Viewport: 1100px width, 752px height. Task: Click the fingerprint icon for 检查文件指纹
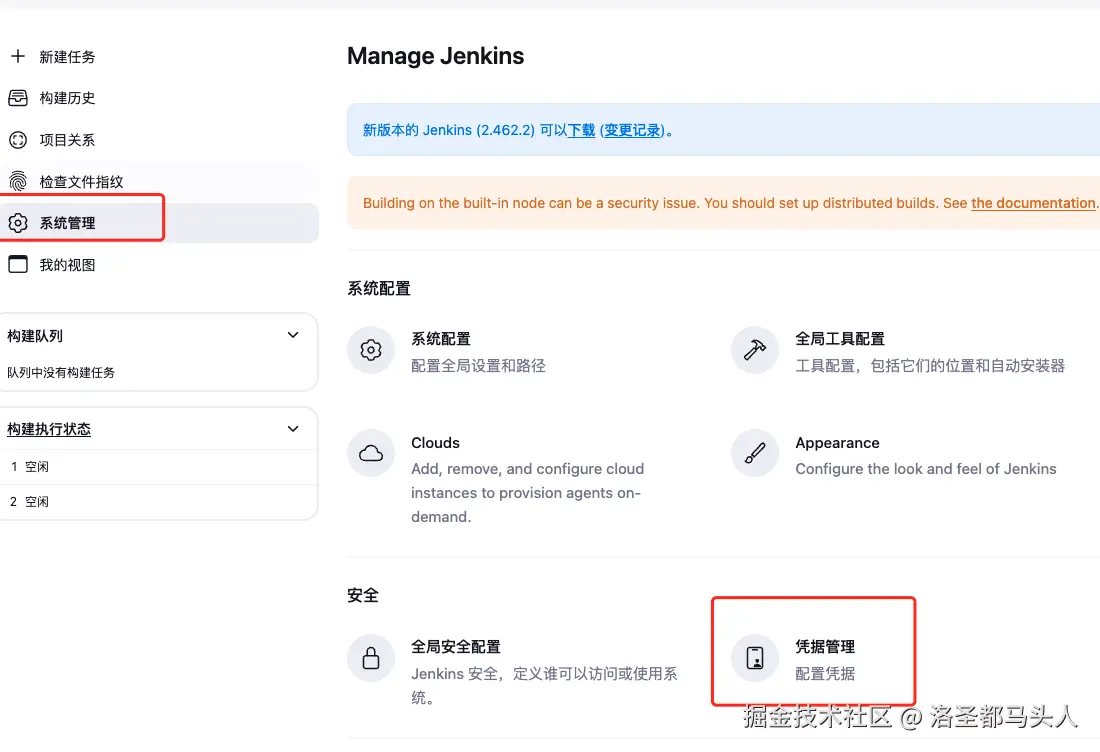tap(18, 181)
